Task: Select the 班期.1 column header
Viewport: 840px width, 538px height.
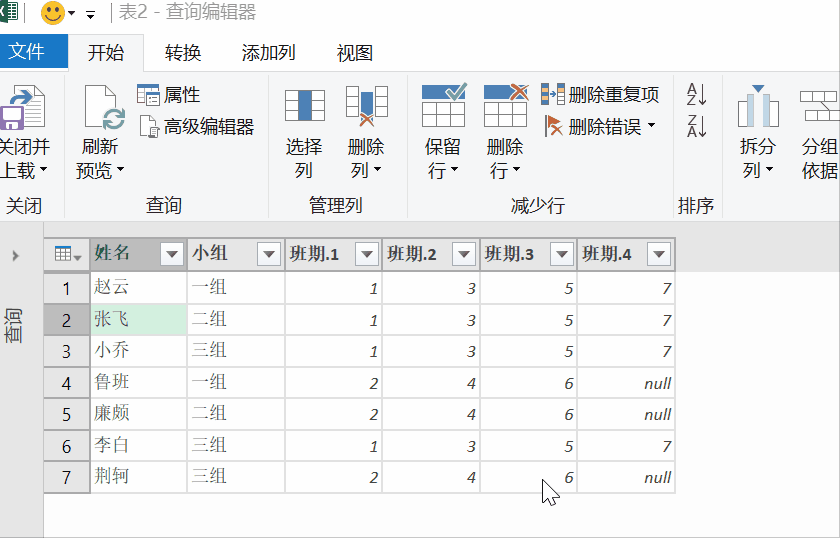Action: pyautogui.click(x=333, y=253)
